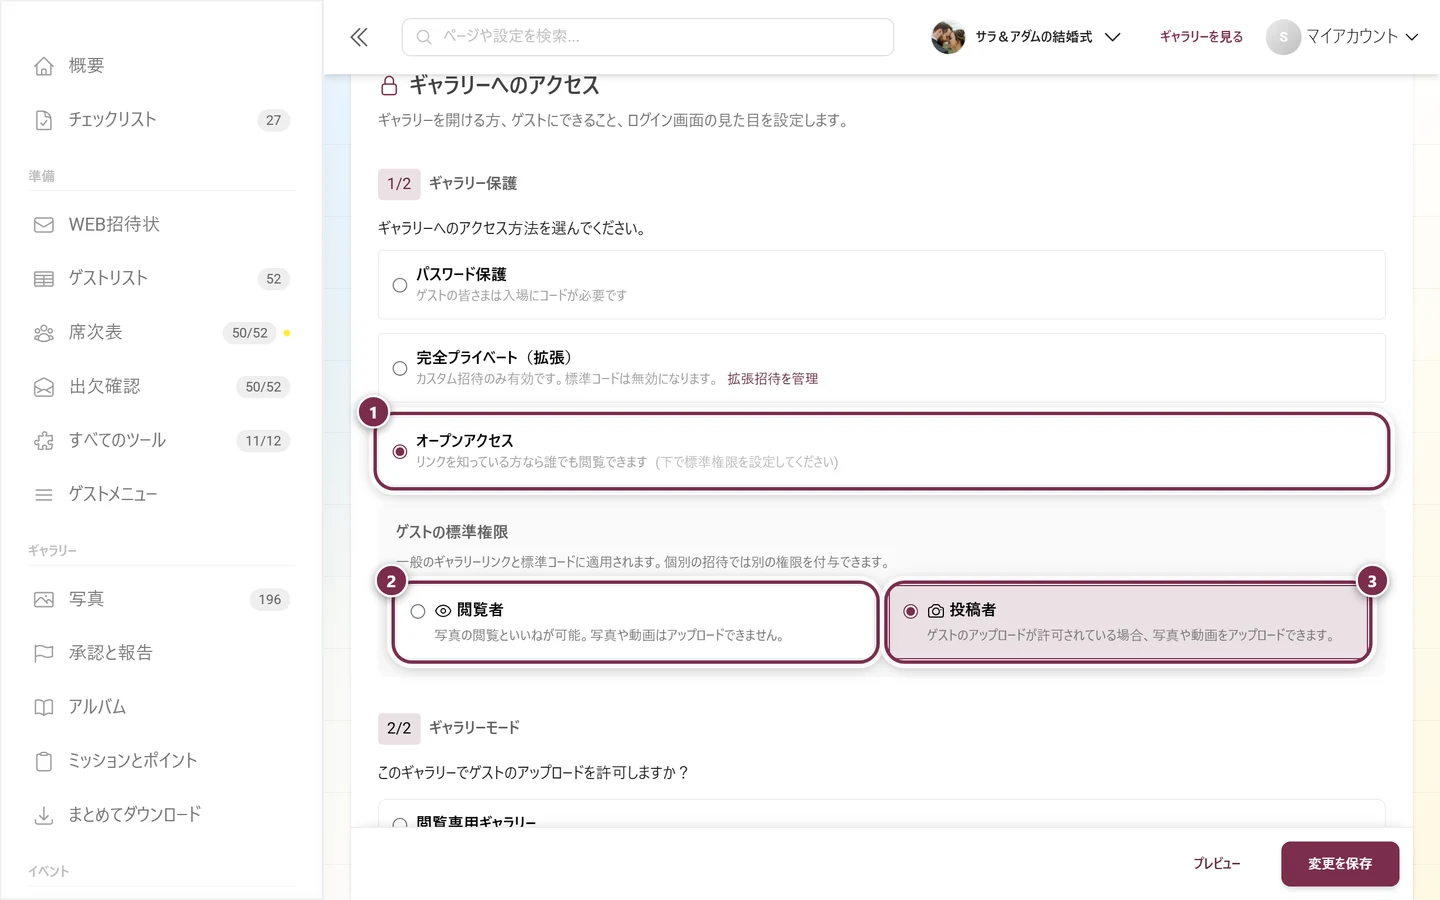Click the 1/2 step badge
Viewport: 1440px width, 900px height.
(x=399, y=184)
